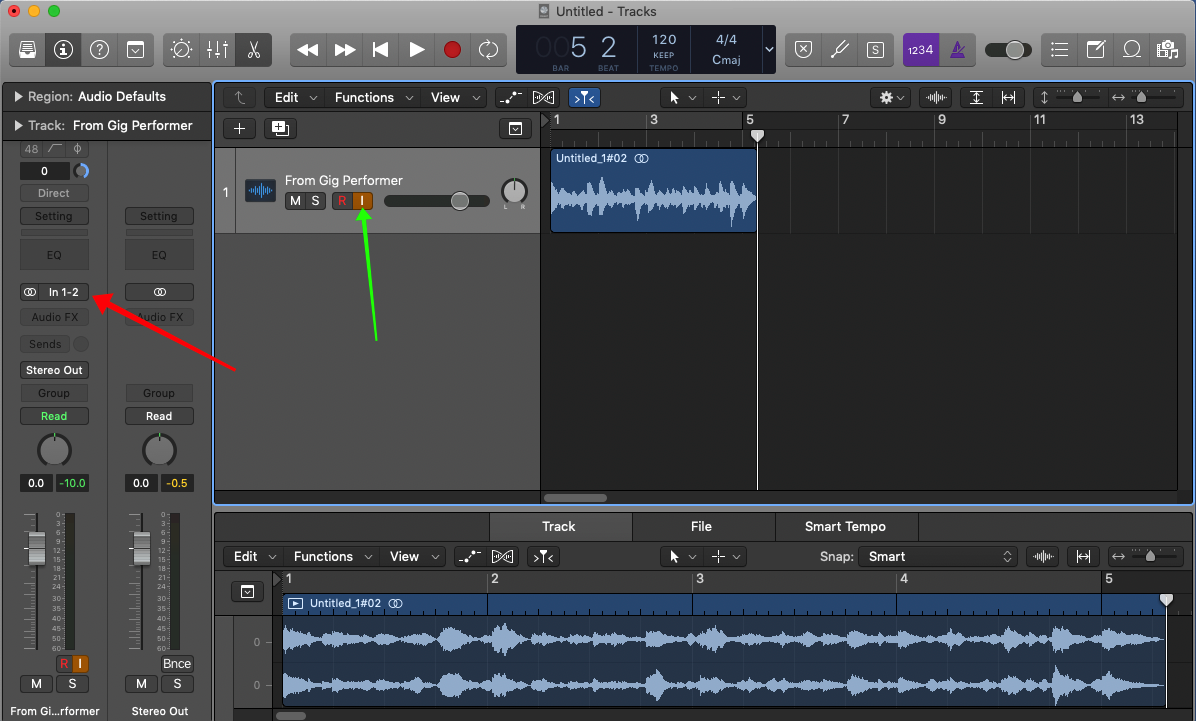Viewport: 1196px width, 721px height.
Task: Open the List Editors icon
Action: point(1059,50)
